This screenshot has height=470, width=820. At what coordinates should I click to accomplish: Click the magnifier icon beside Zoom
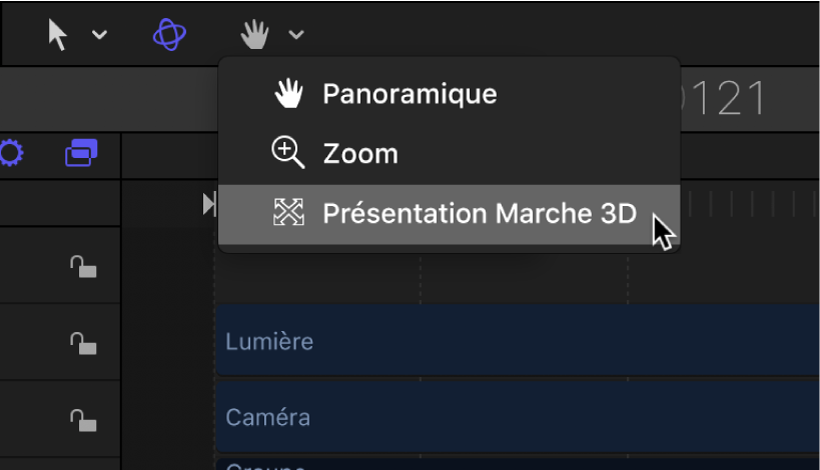(288, 153)
